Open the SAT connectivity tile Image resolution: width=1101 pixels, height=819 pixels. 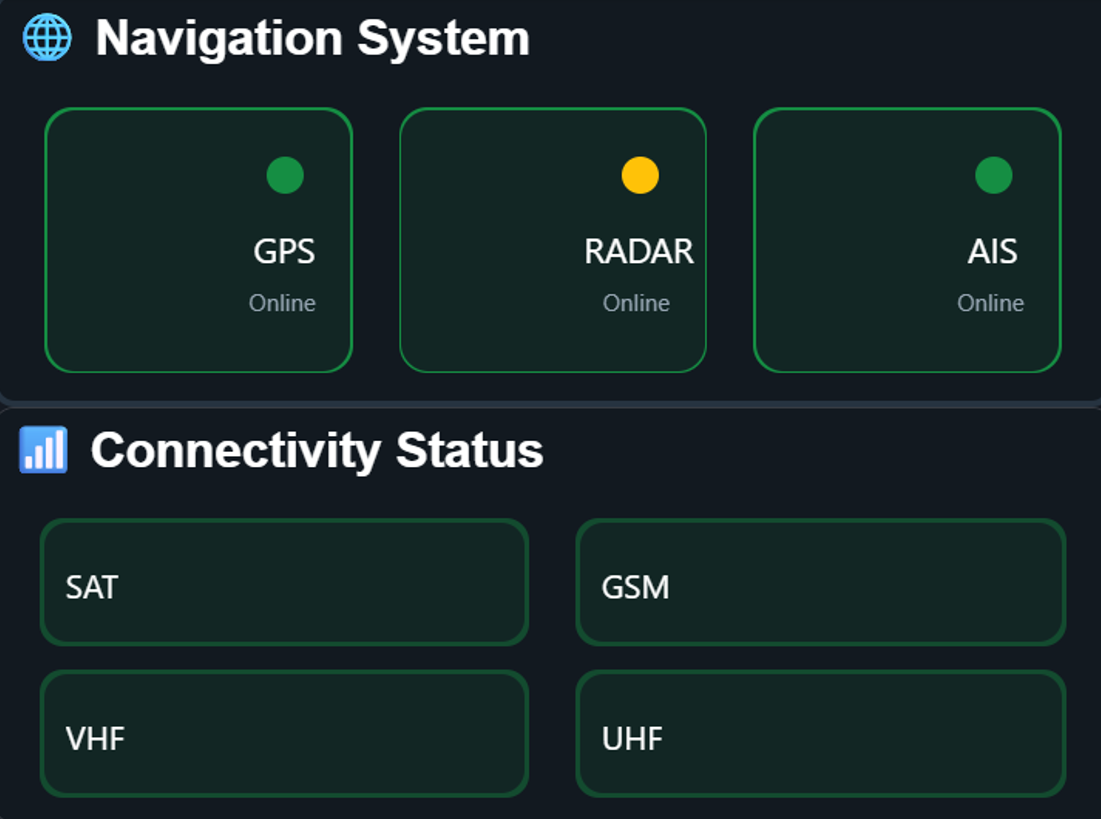[284, 582]
